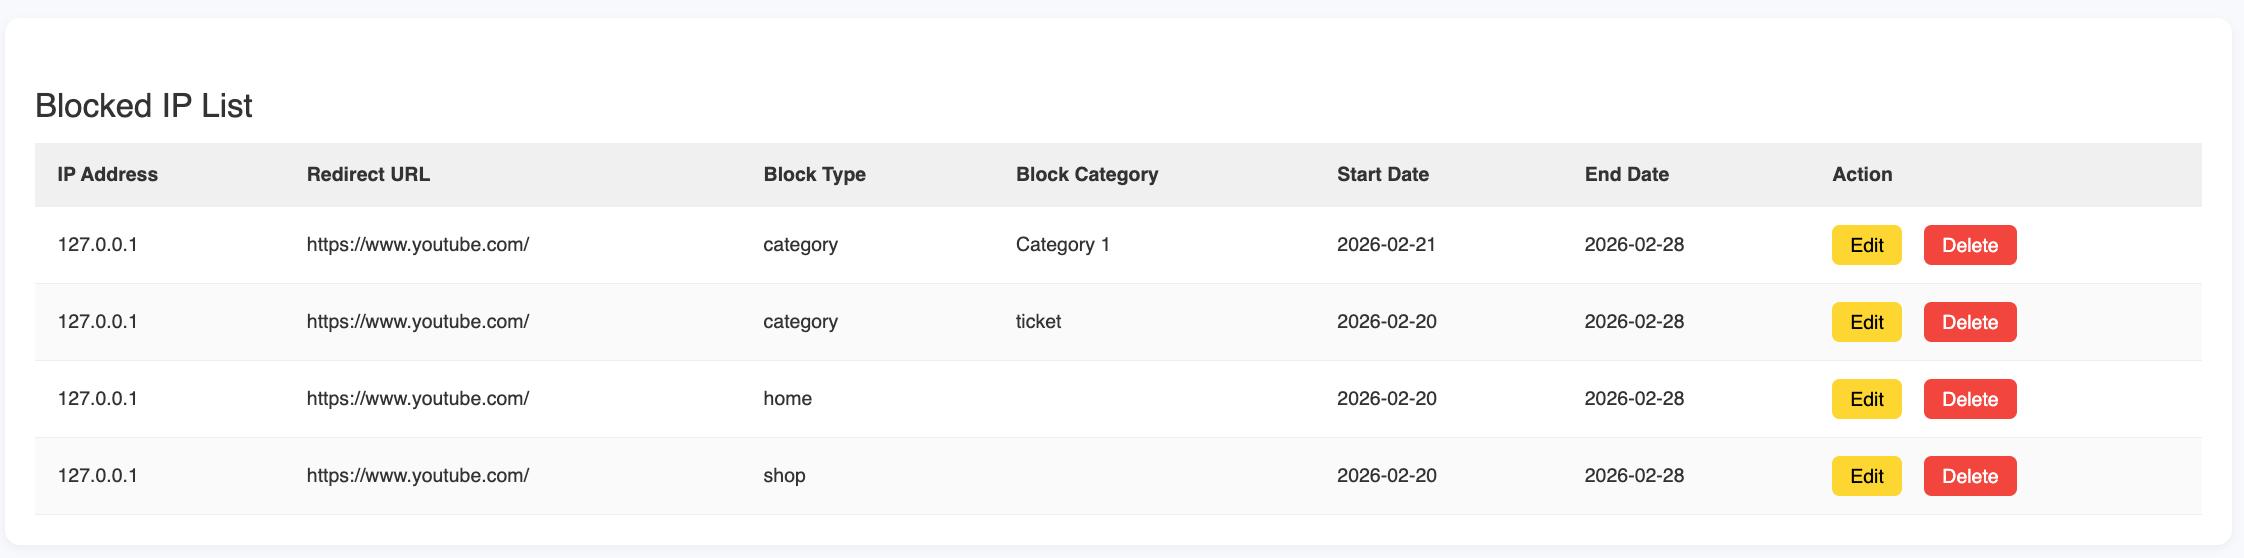2244x558 pixels.
Task: Delete the Category 1 blocked IP entry
Action: (1969, 245)
